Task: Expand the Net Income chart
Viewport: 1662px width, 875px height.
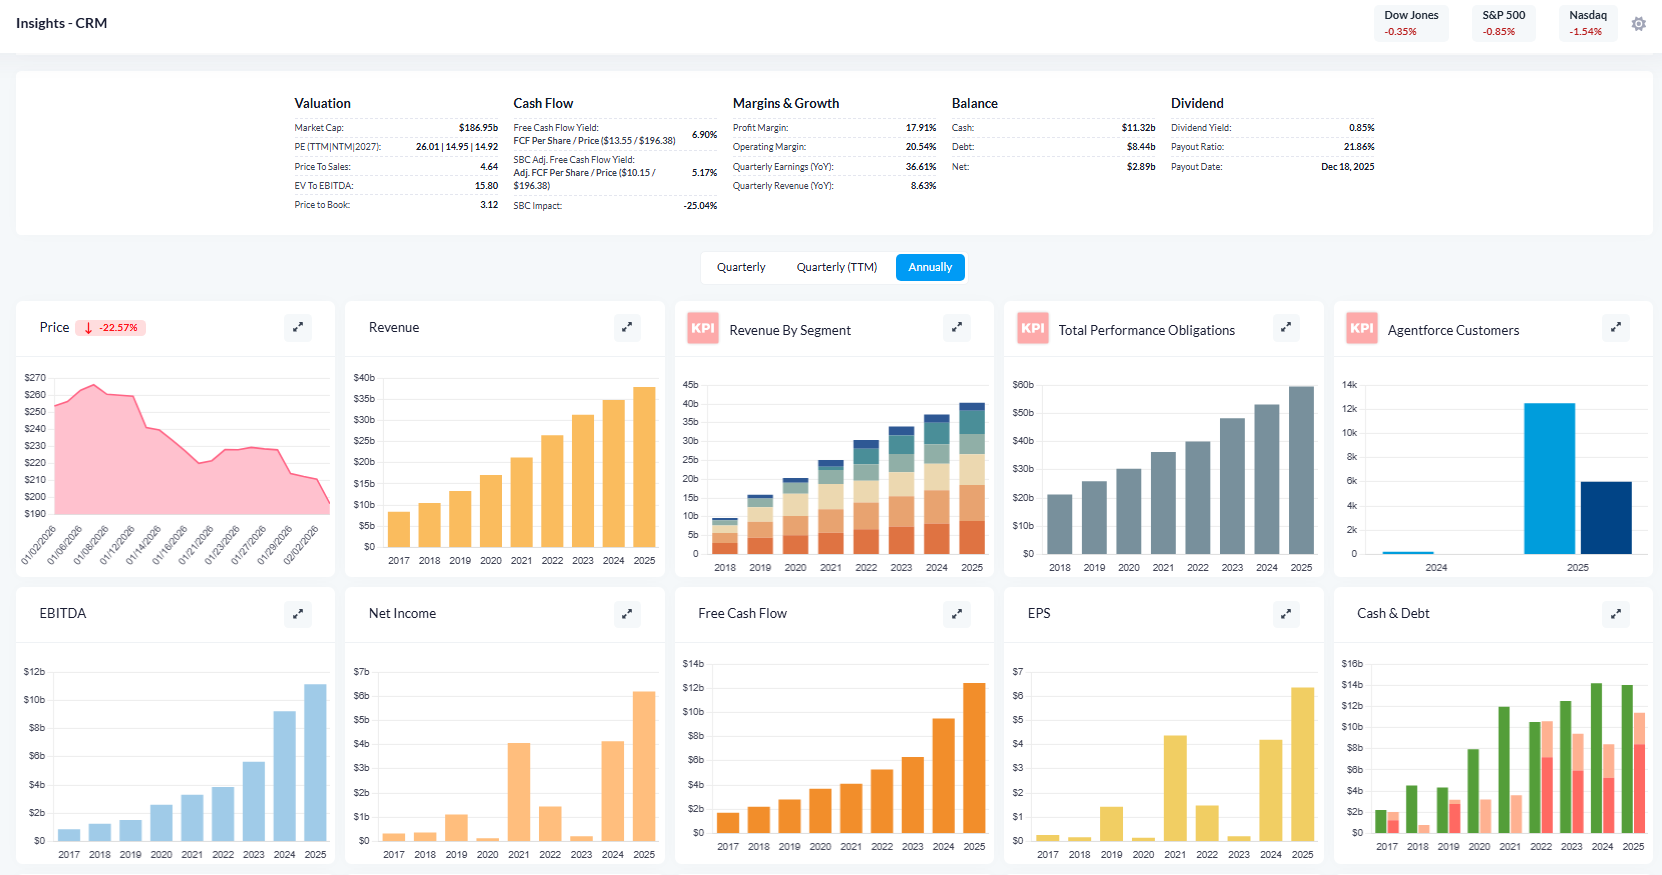Action: (627, 614)
